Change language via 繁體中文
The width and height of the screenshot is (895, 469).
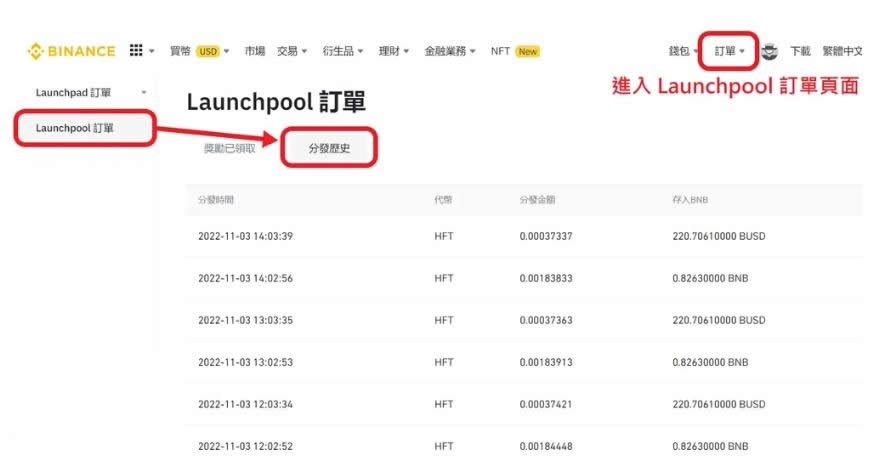pos(842,51)
